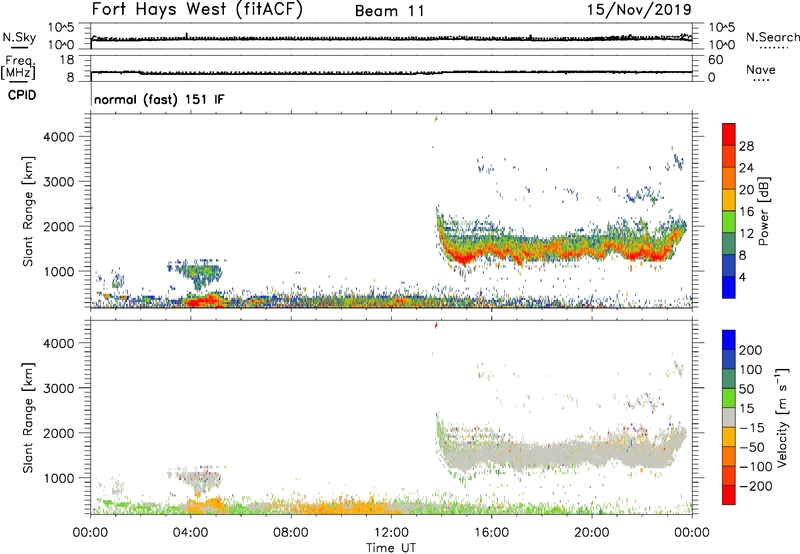Click the '28' tick on the power scale
Image resolution: width=800 pixels, height=554 pixels.
click(x=746, y=146)
